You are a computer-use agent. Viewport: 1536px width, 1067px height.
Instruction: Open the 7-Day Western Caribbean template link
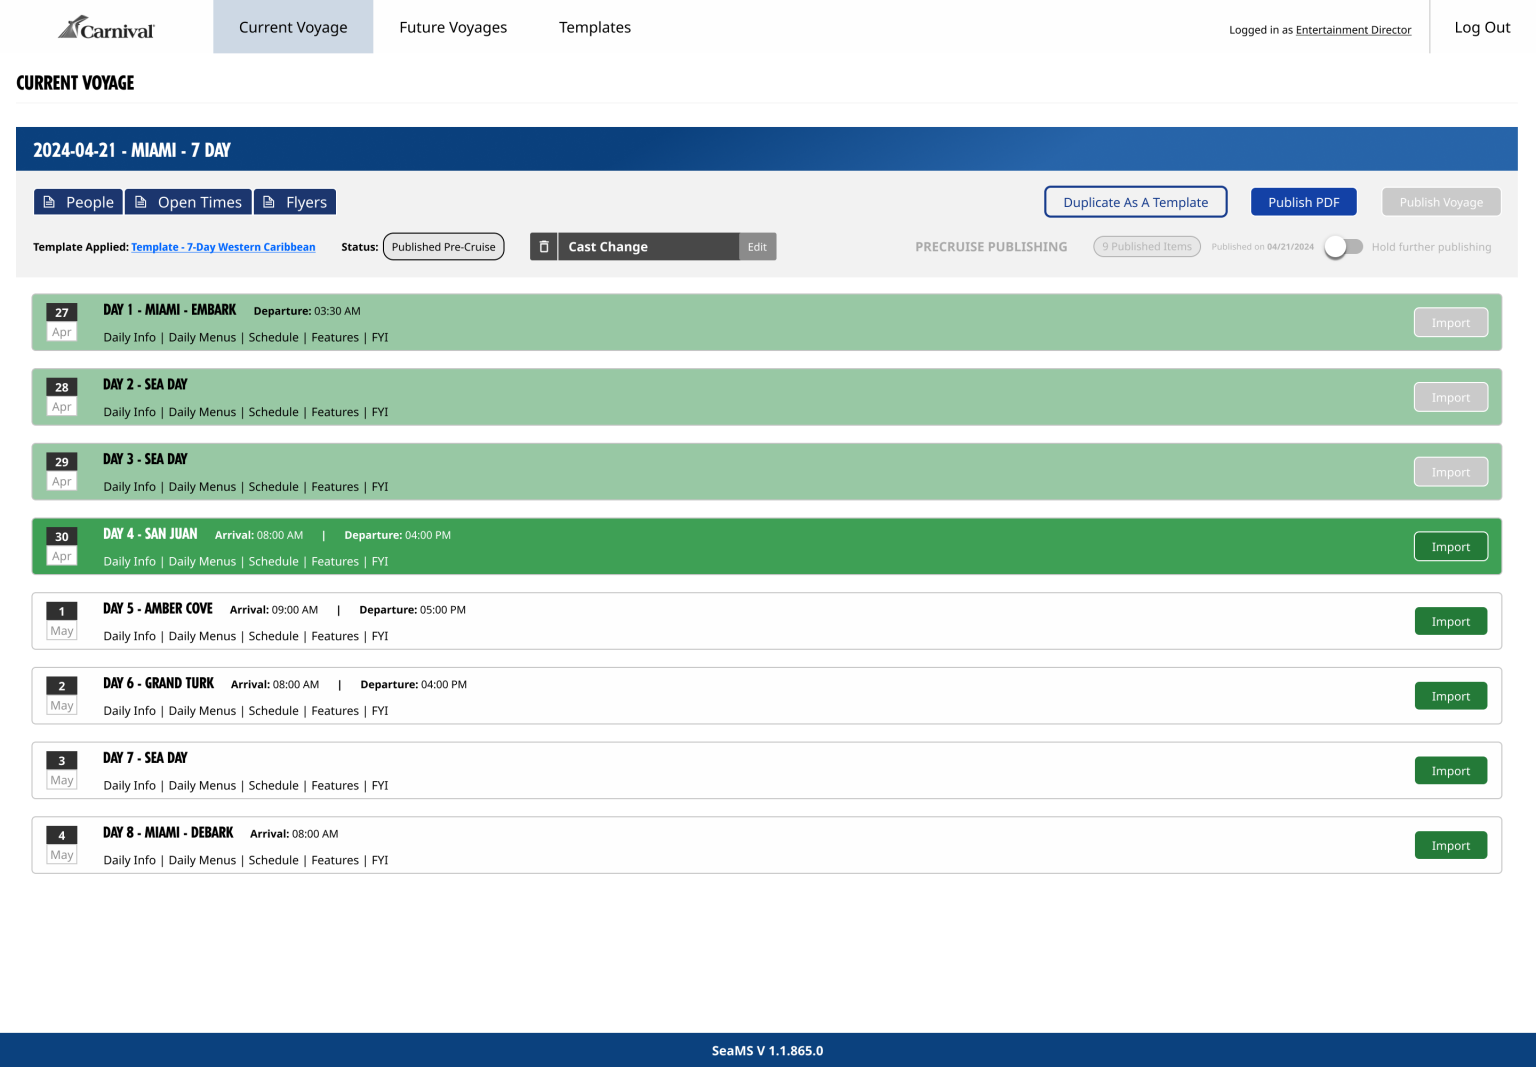(223, 247)
